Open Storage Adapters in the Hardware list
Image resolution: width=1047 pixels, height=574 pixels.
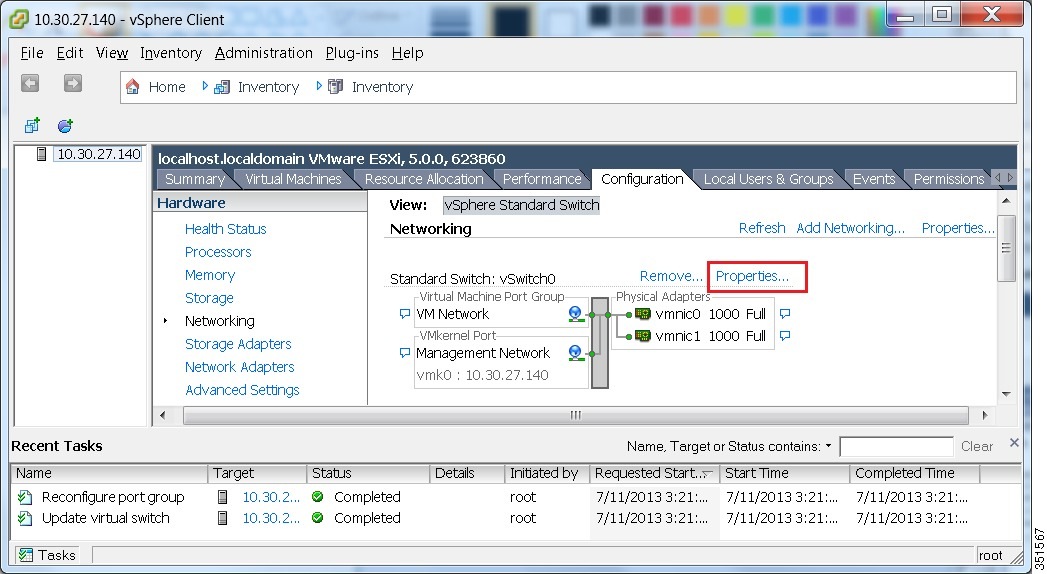pyautogui.click(x=238, y=344)
